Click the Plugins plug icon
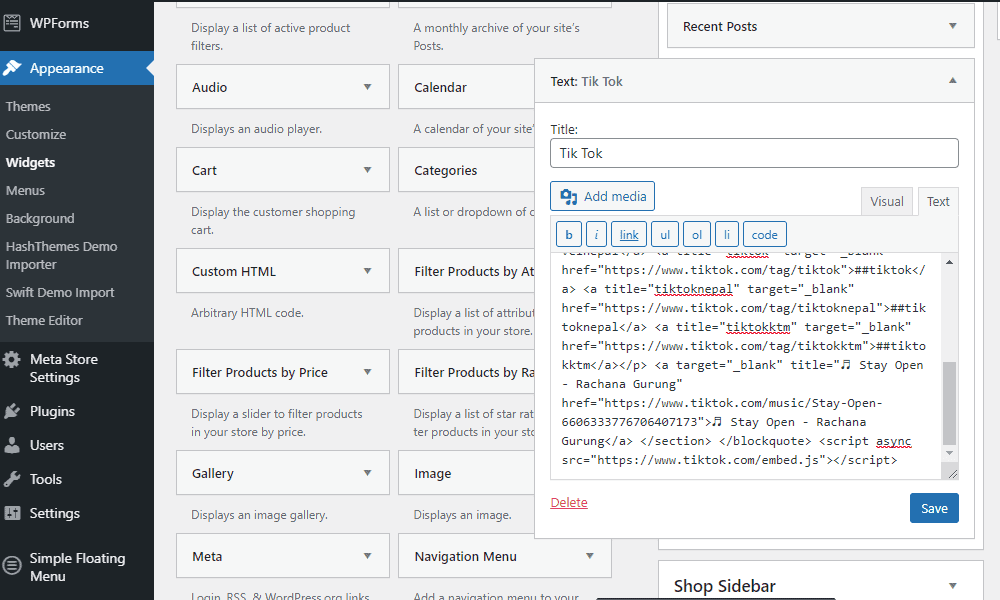Image resolution: width=1000 pixels, height=600 pixels. coord(11,411)
